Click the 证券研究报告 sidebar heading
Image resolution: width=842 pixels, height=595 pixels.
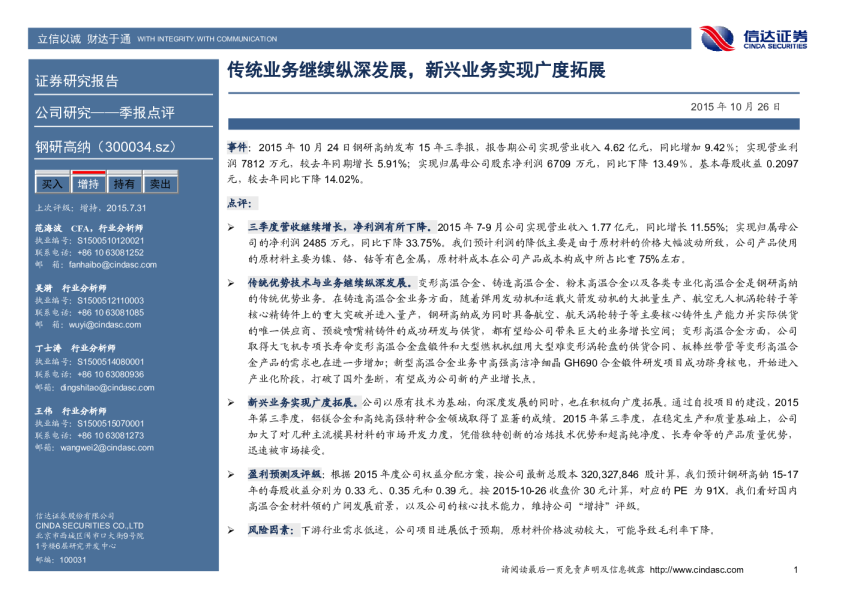click(77, 82)
